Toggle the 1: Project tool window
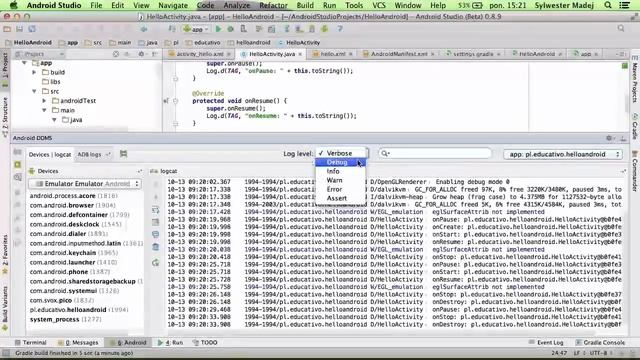This screenshot has height=360, width=640. pos(5,69)
